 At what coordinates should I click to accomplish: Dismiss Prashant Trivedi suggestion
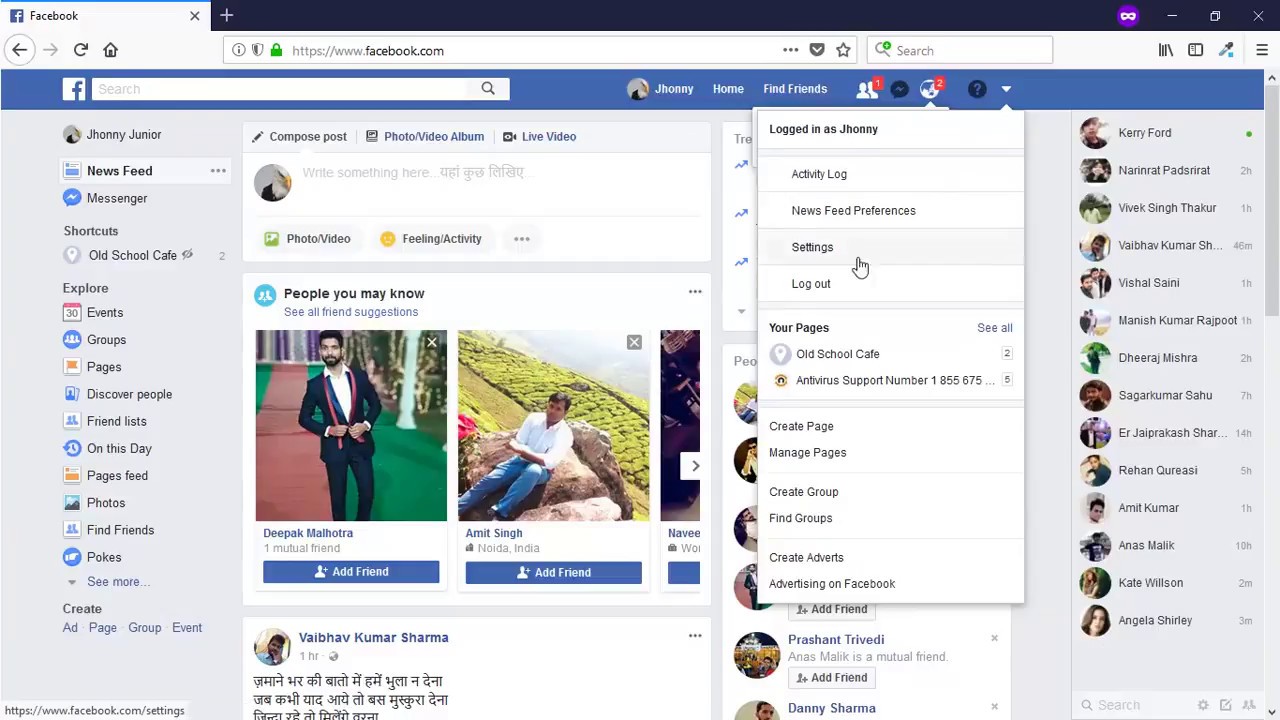coord(994,638)
